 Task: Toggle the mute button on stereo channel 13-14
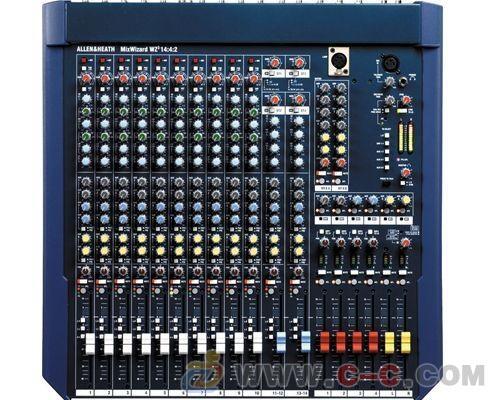coord(295,282)
